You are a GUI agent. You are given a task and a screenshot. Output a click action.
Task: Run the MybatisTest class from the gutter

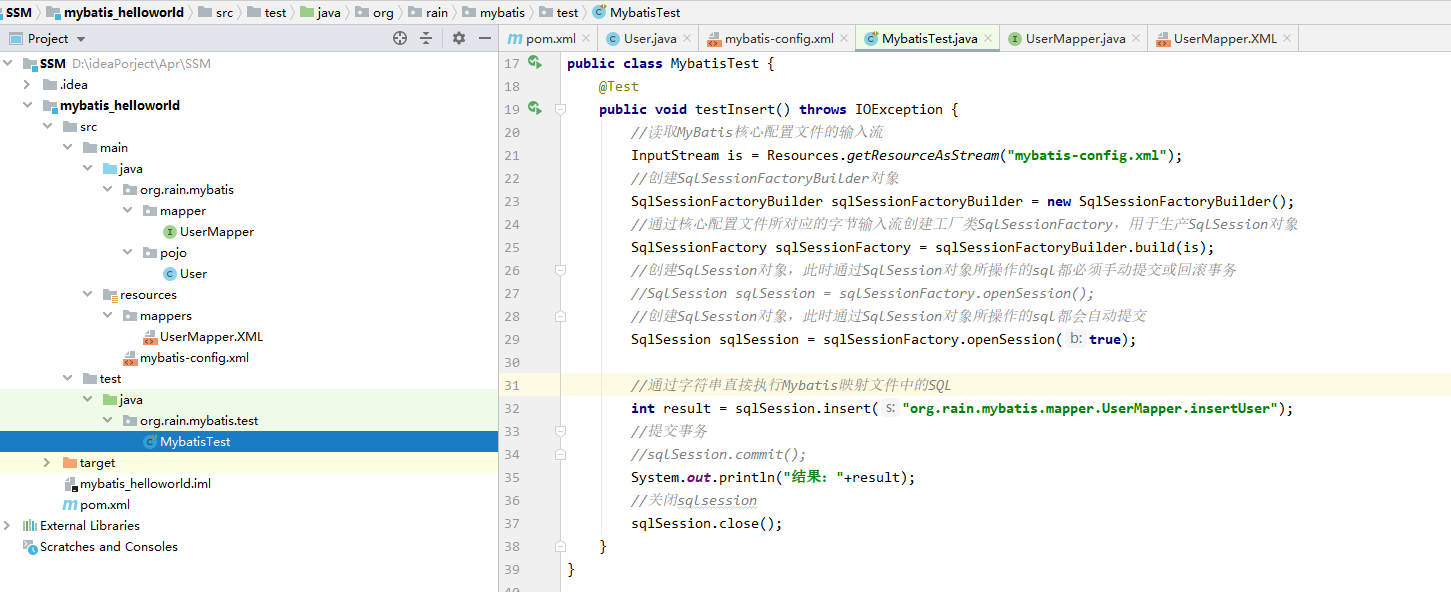pyautogui.click(x=535, y=63)
